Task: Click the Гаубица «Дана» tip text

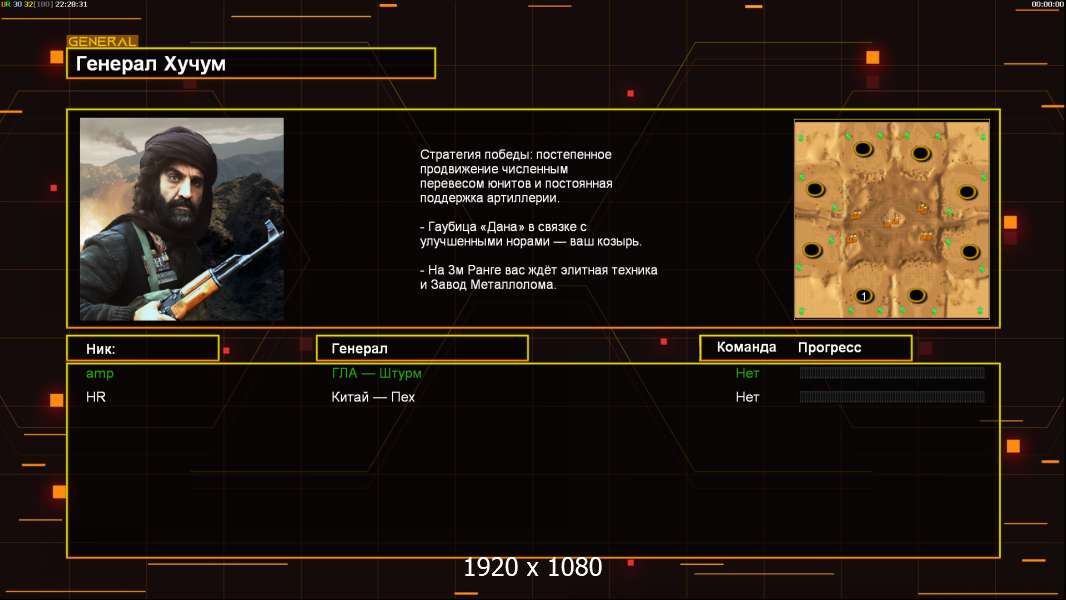Action: (x=530, y=234)
